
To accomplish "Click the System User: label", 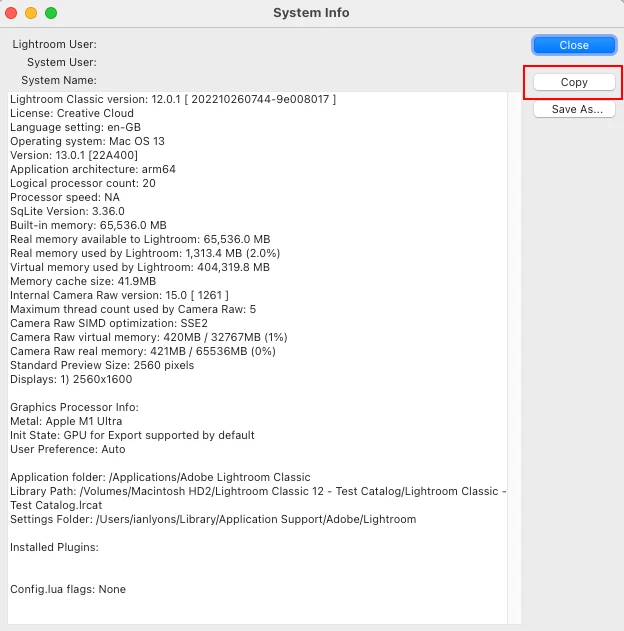I will coord(62,62).
